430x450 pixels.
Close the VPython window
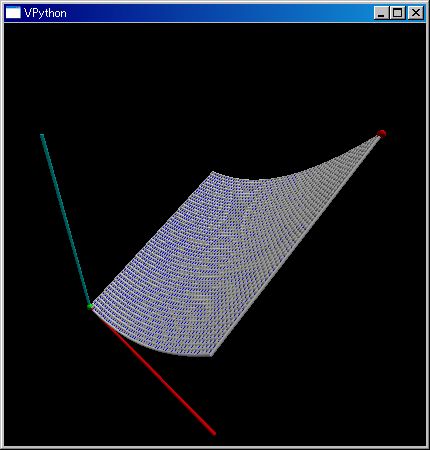tap(415, 13)
